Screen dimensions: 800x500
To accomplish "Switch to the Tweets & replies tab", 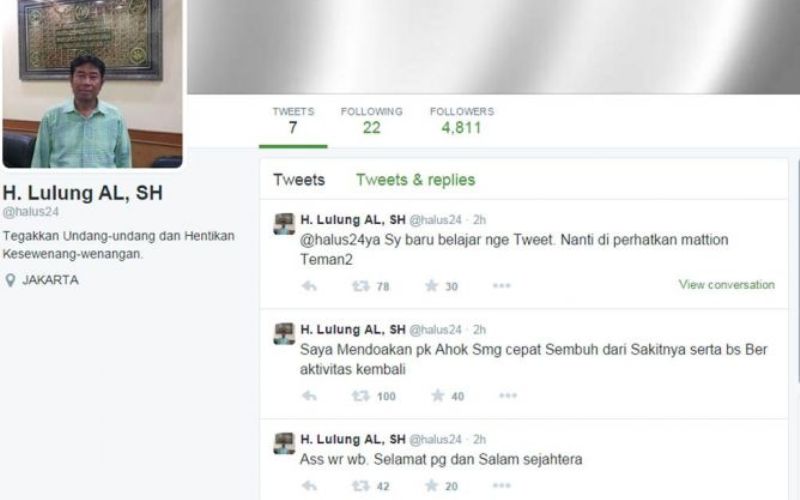I will 415,180.
